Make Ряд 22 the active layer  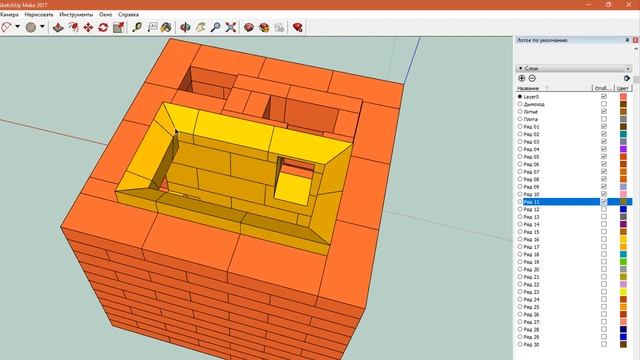point(520,284)
